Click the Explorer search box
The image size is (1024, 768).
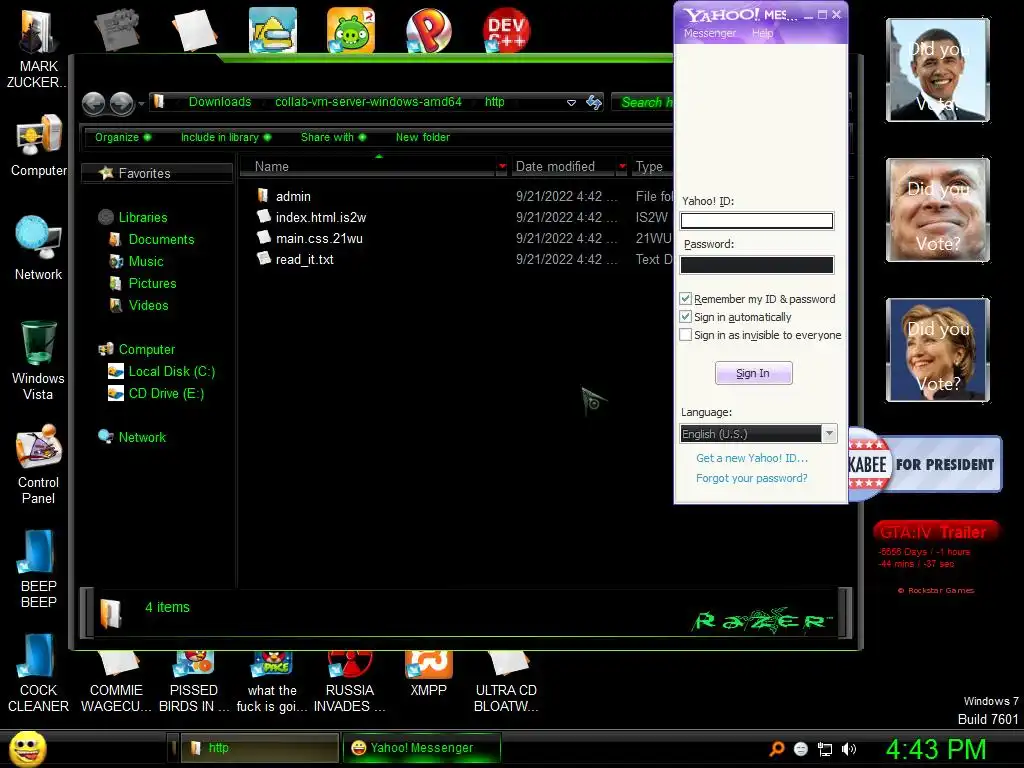point(643,103)
